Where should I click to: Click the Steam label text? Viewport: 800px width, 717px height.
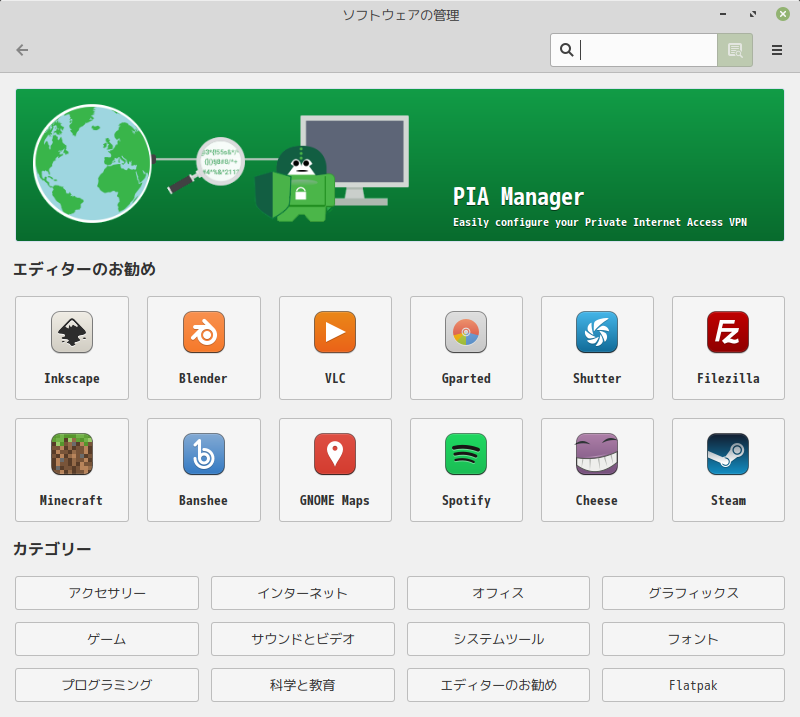click(729, 501)
